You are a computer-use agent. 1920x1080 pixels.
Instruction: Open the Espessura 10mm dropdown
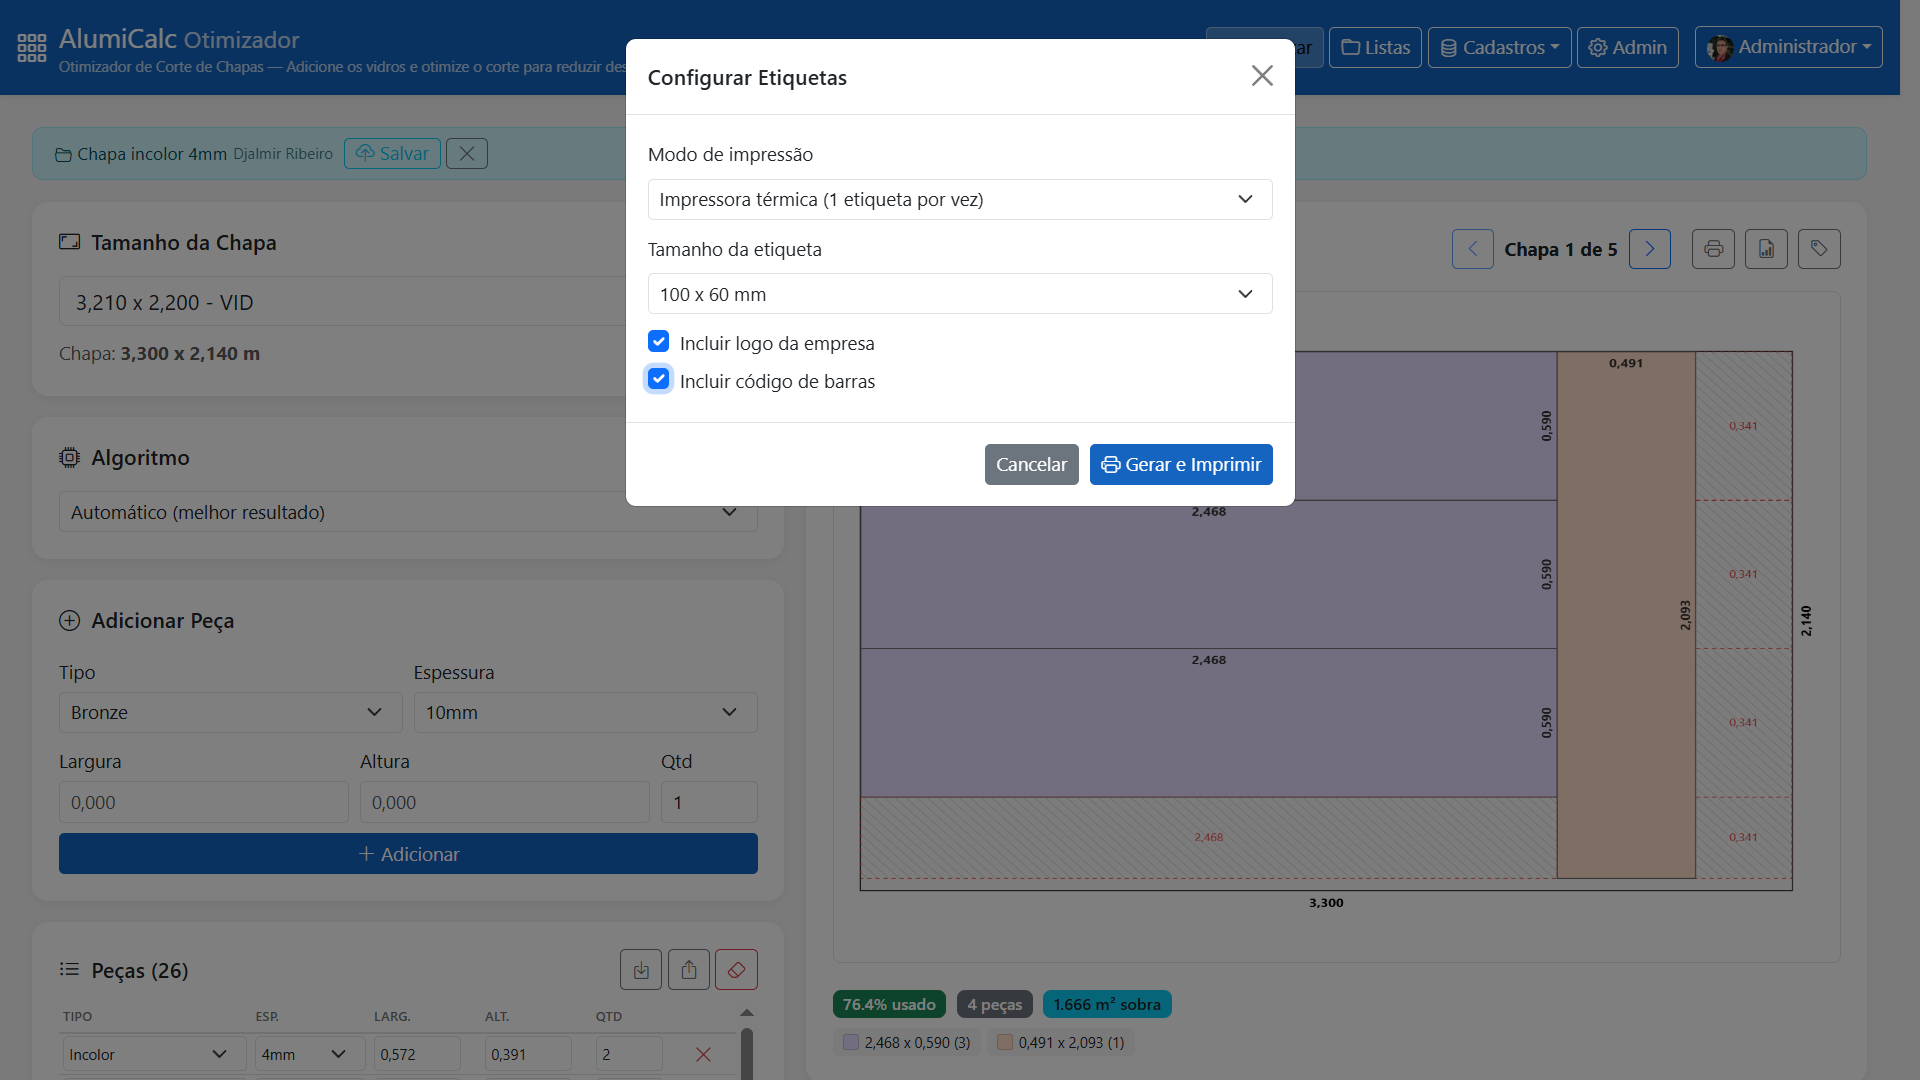point(585,712)
